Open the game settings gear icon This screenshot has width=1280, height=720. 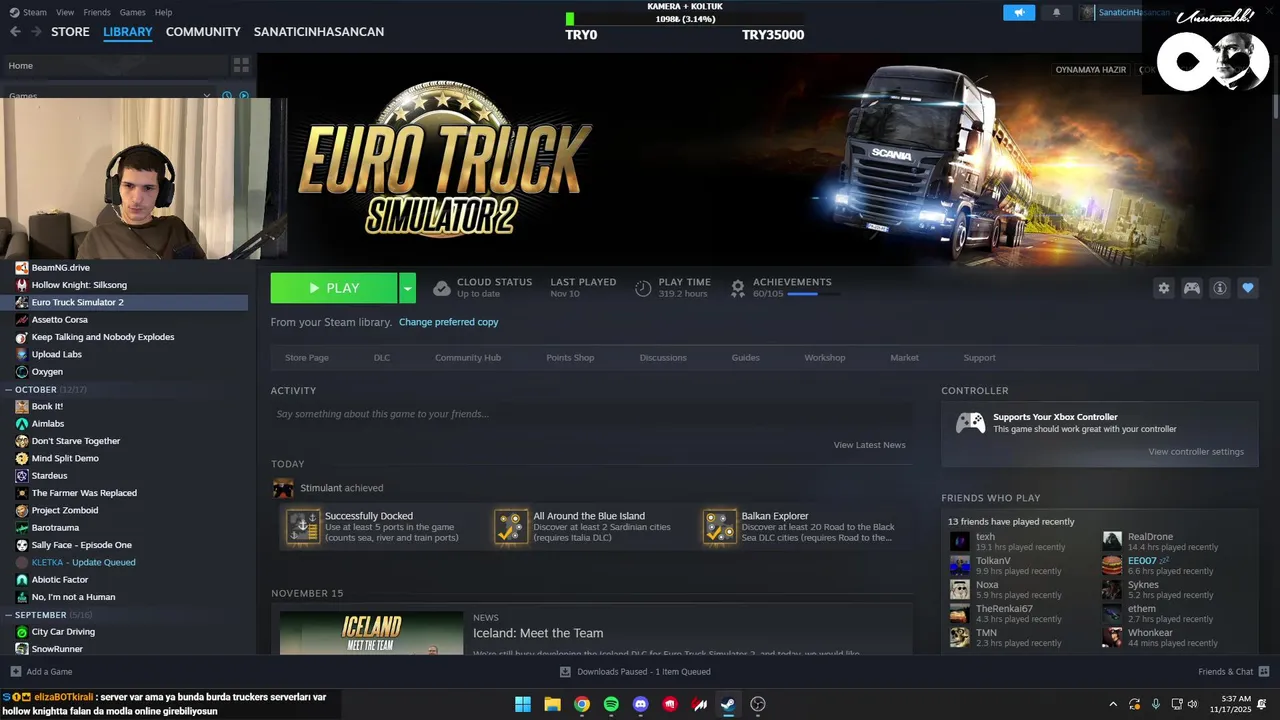[1163, 288]
